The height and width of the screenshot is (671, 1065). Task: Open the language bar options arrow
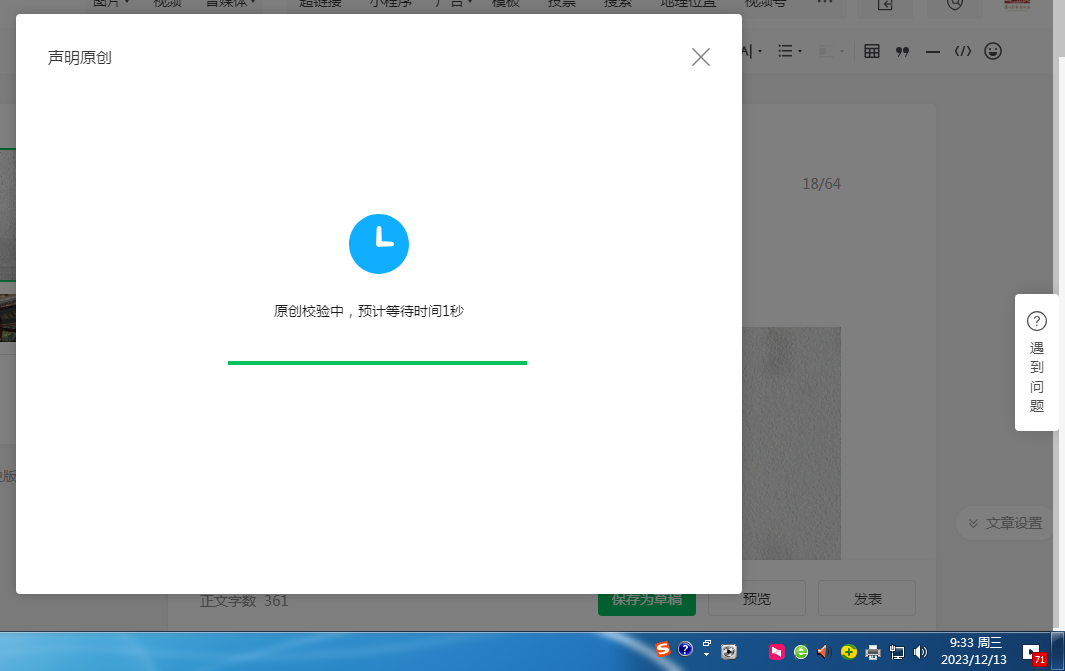coord(706,655)
